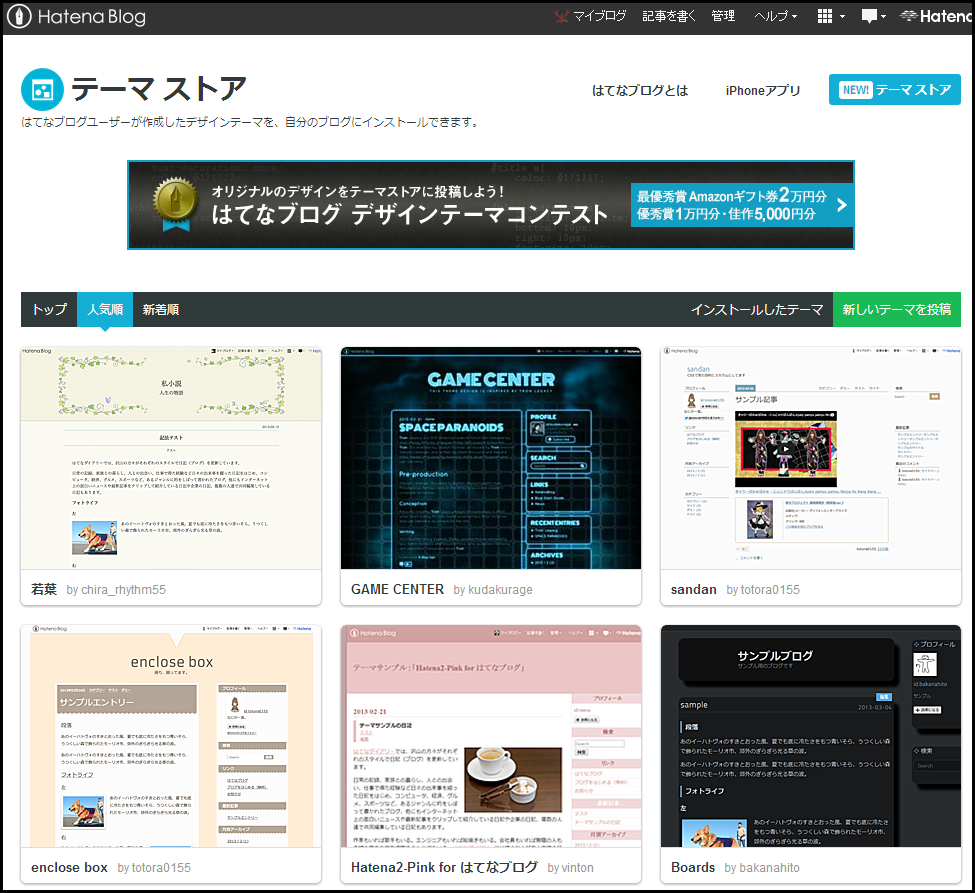
Task: Click 新しいテーマを投稿 green button
Action: coord(897,309)
